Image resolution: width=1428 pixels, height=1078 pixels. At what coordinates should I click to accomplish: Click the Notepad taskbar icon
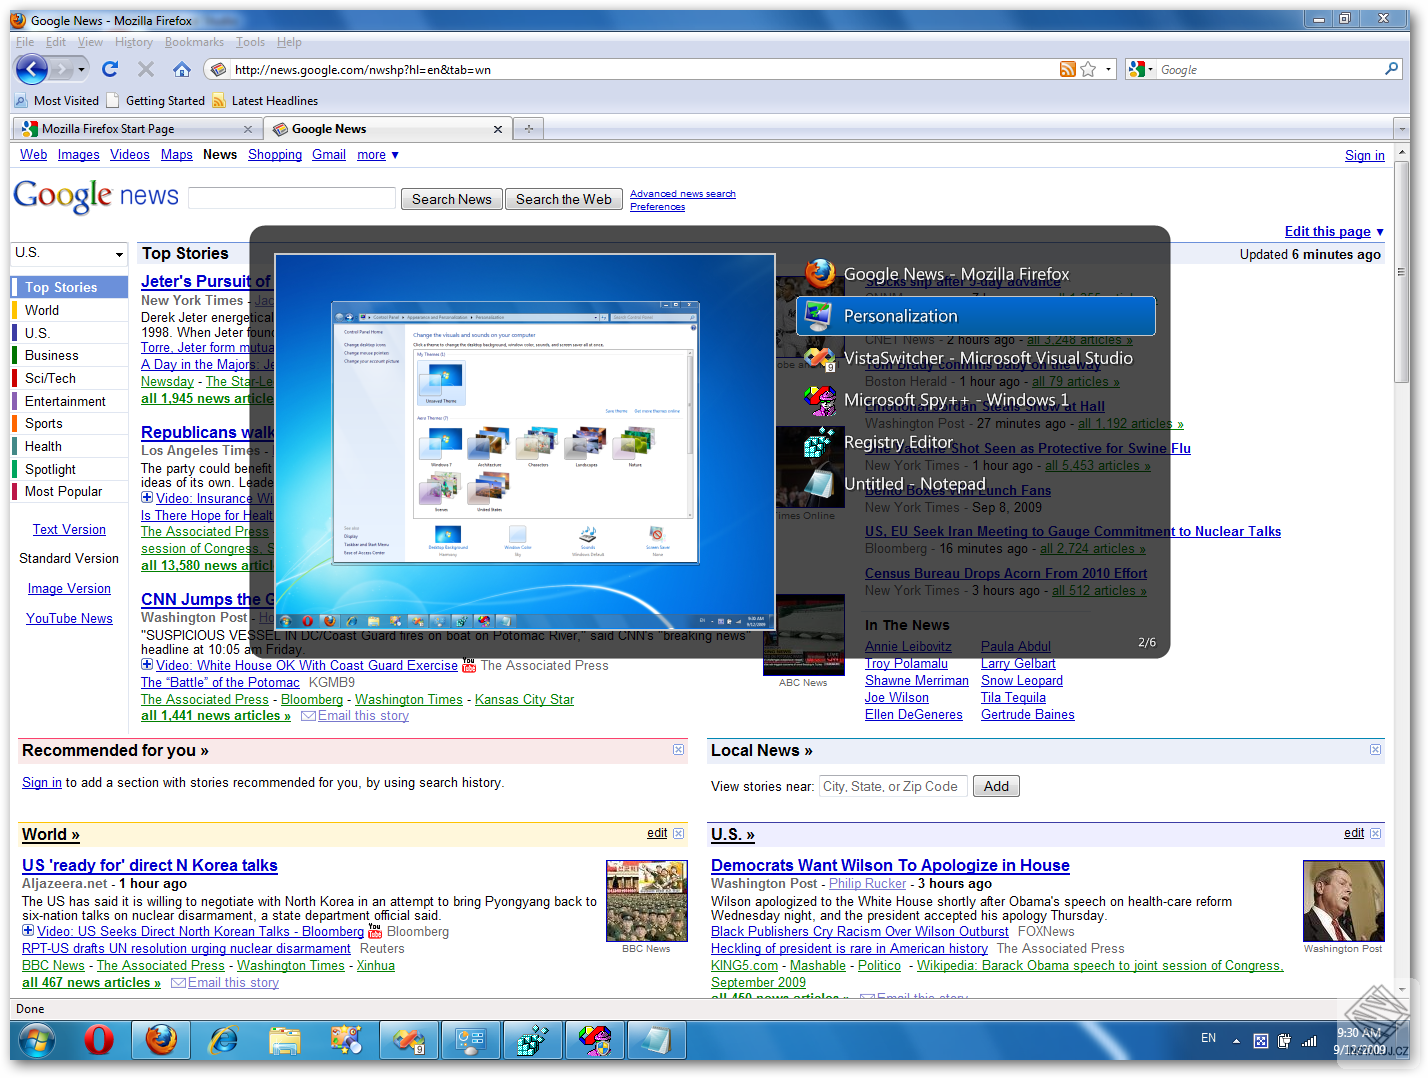click(x=657, y=1041)
